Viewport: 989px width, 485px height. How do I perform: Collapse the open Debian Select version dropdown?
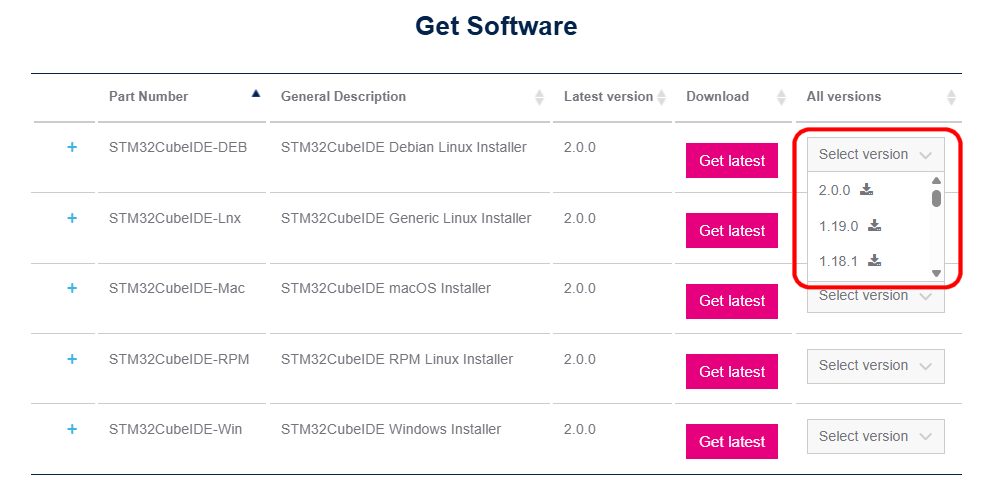coord(875,154)
